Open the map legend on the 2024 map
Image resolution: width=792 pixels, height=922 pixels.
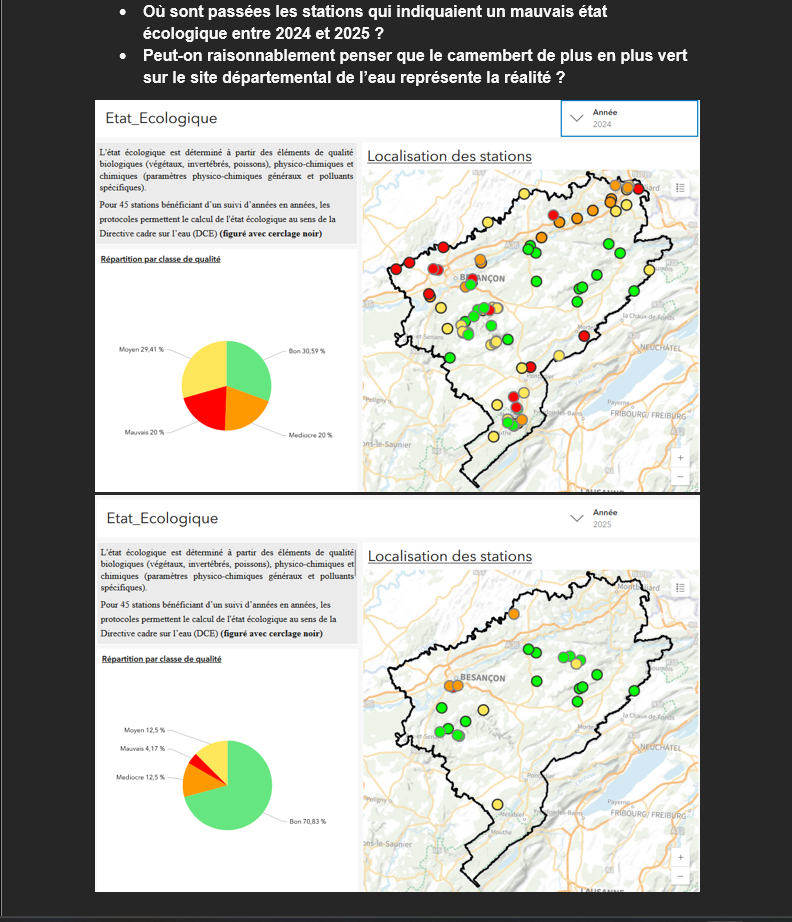(x=680, y=187)
